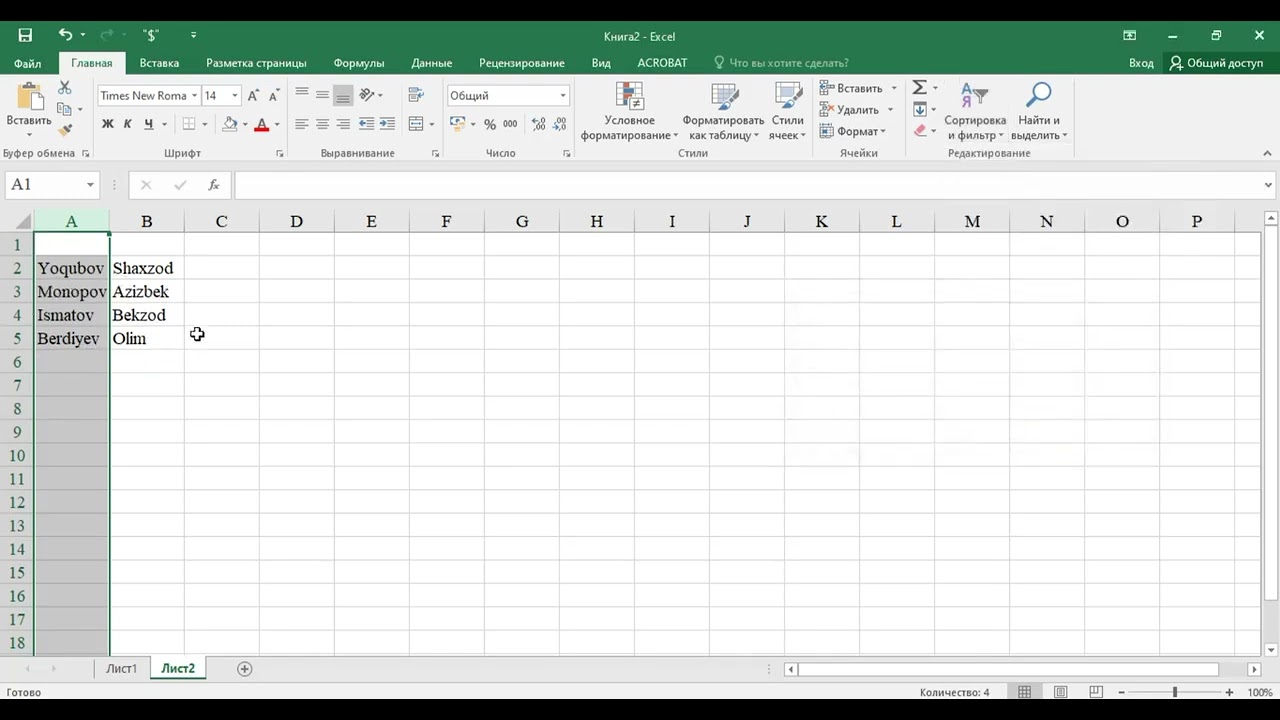
Task: Open the Общий number format dropdown
Action: coord(562,95)
